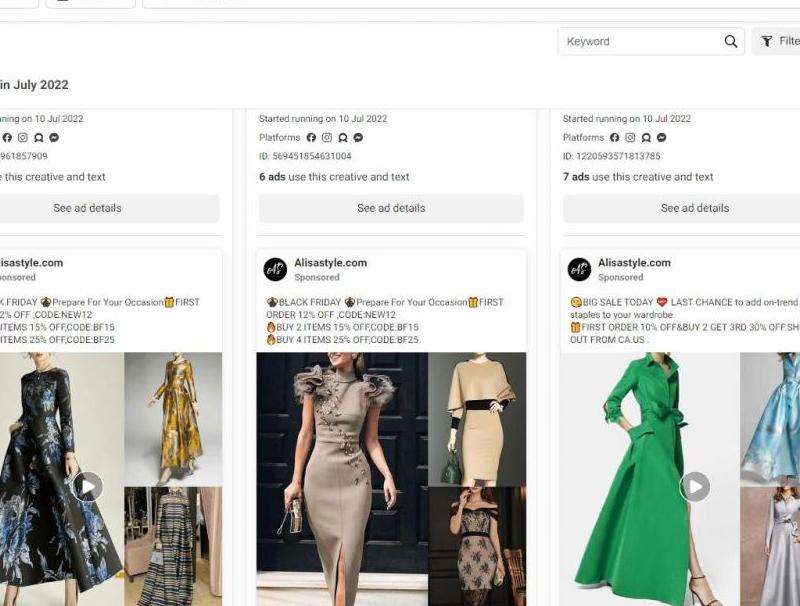
Task: Open Alisastyle.com link on middle Black Friday ad
Action: (330, 263)
